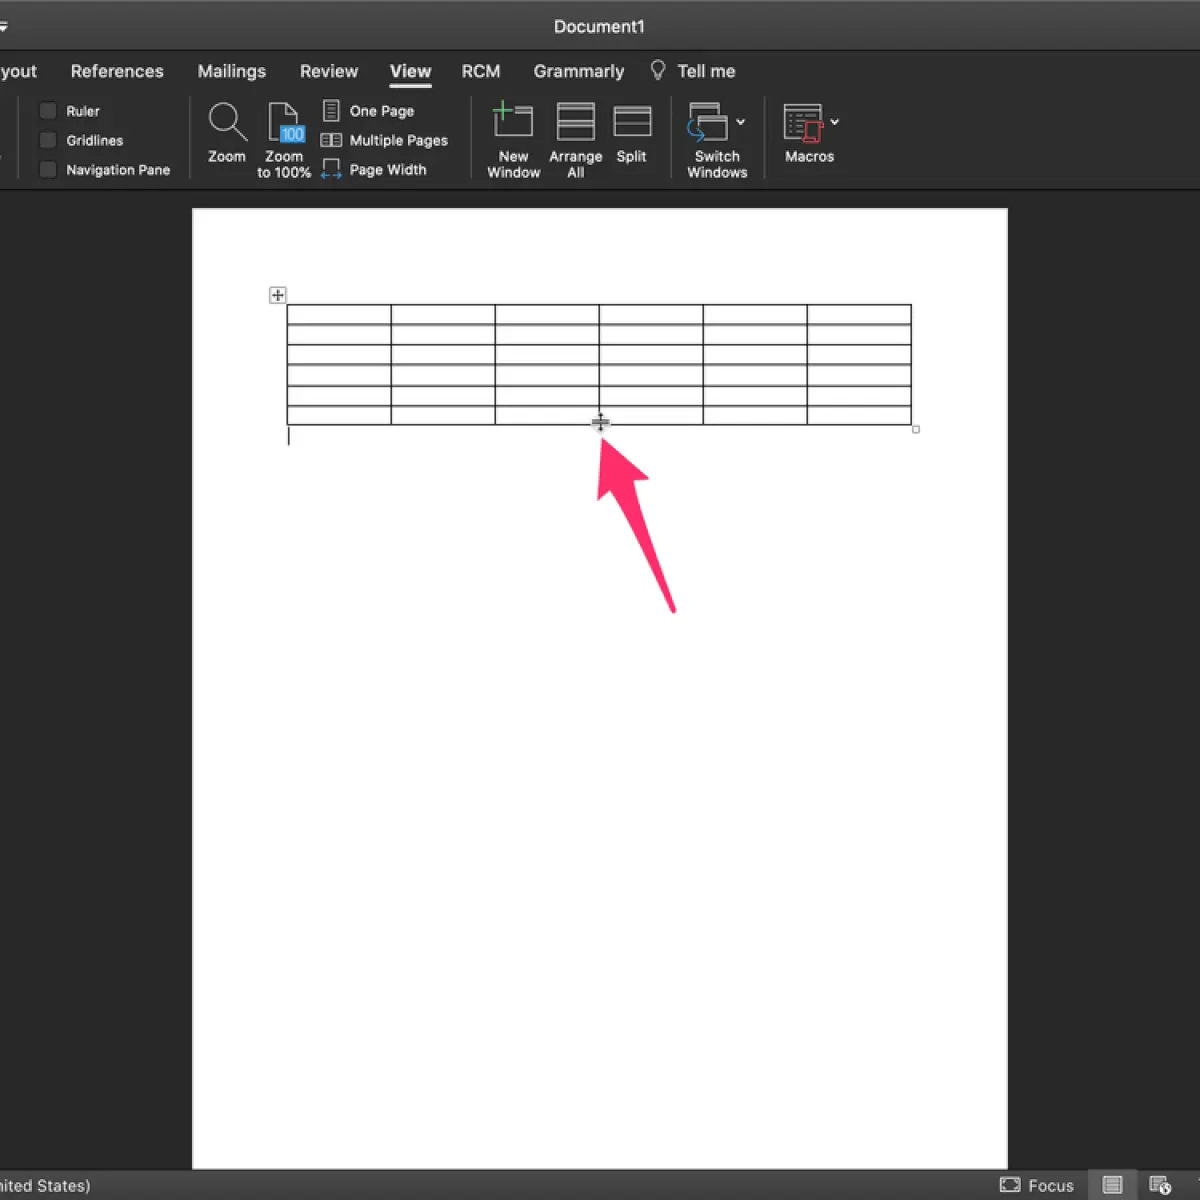The width and height of the screenshot is (1200, 1200).
Task: Expand the Macros dropdown arrow
Action: (835, 122)
